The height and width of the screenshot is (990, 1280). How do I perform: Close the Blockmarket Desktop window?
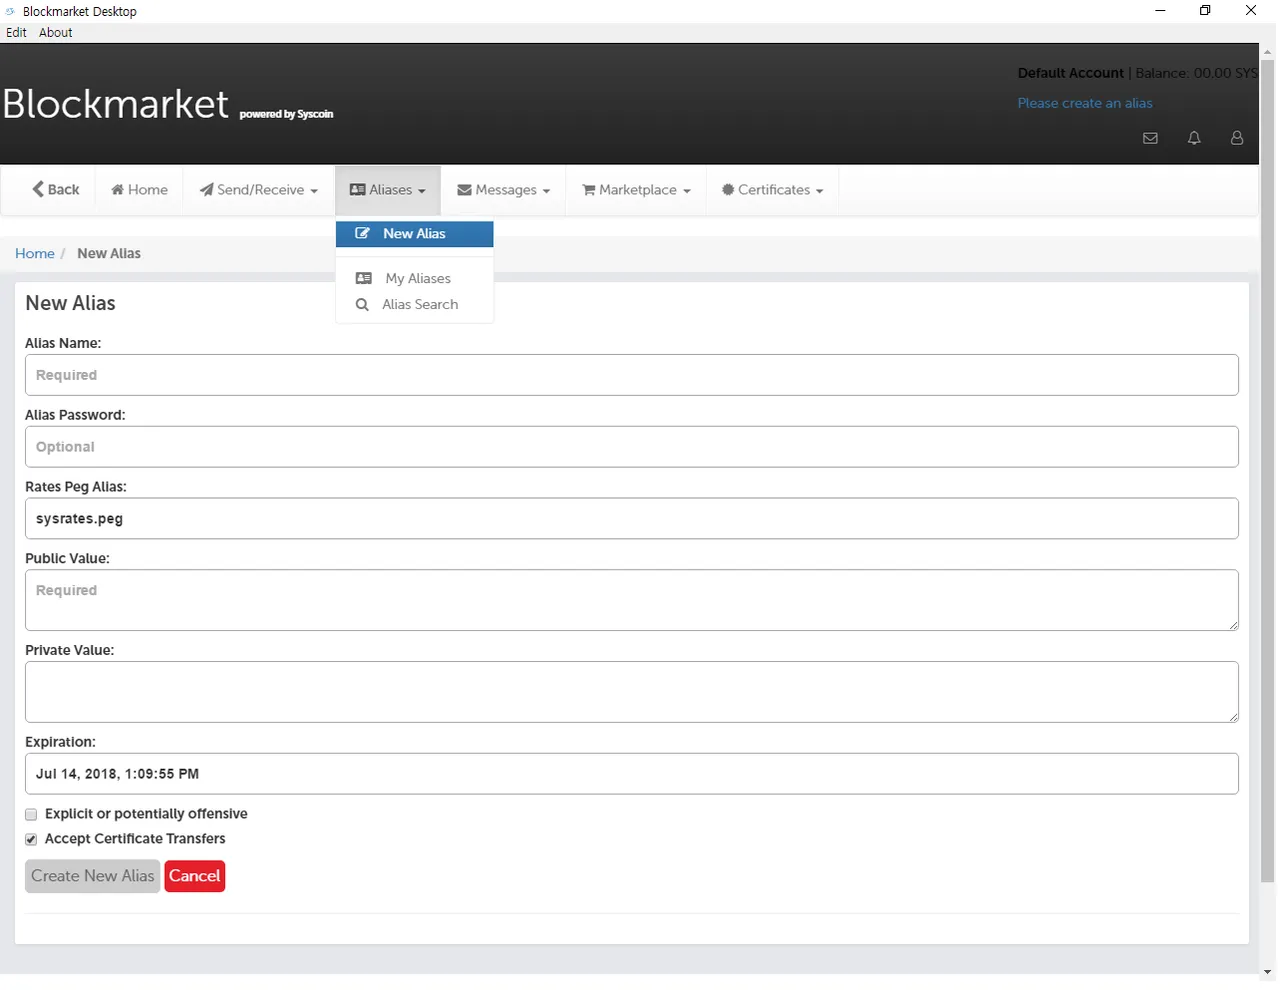(1251, 11)
